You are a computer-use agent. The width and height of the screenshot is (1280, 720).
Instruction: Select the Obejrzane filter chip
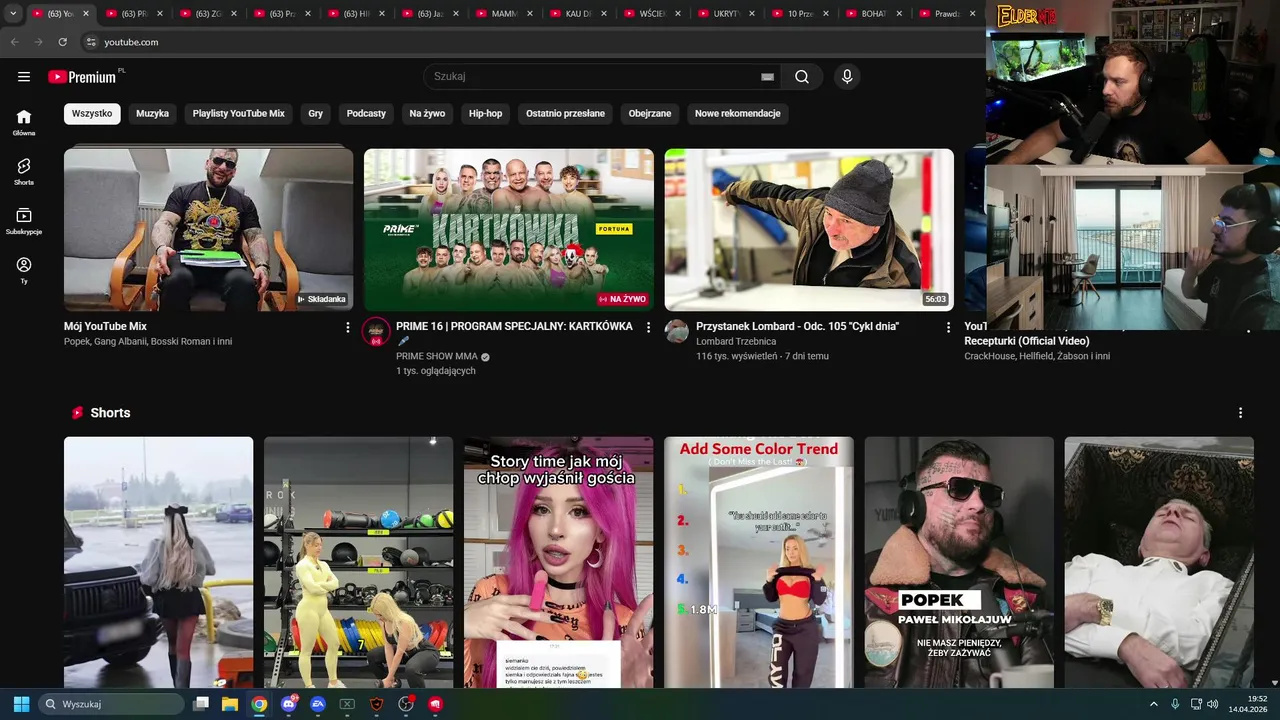point(650,114)
